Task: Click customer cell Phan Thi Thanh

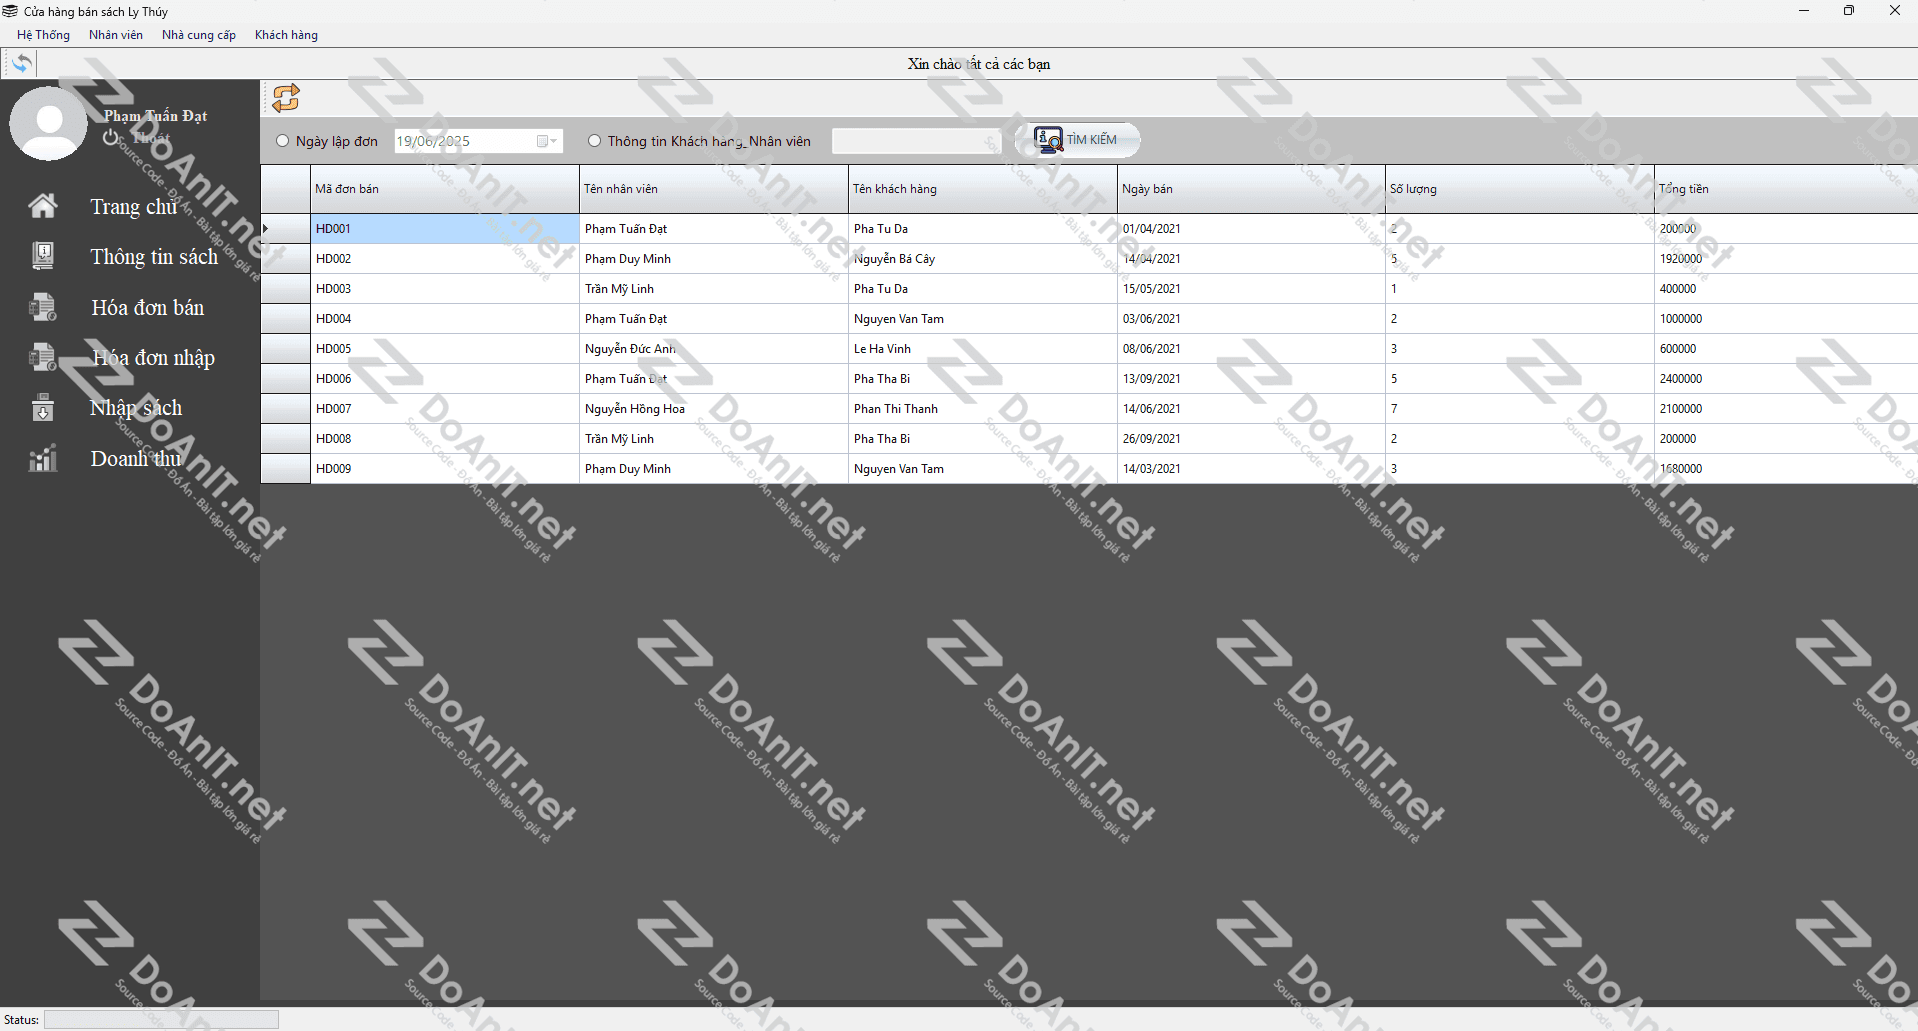Action: click(x=983, y=409)
